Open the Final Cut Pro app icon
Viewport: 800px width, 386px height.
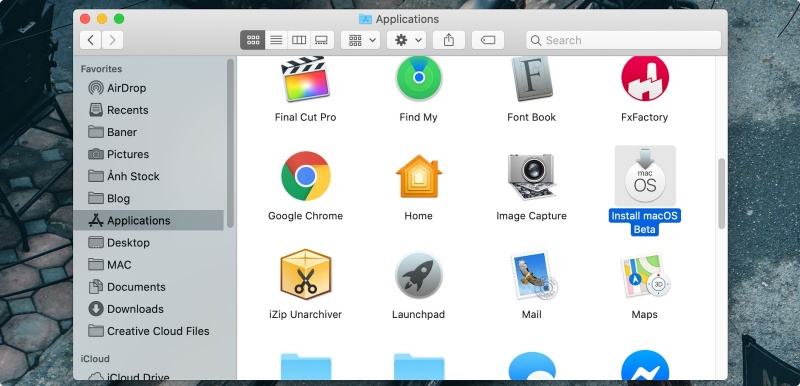click(305, 79)
